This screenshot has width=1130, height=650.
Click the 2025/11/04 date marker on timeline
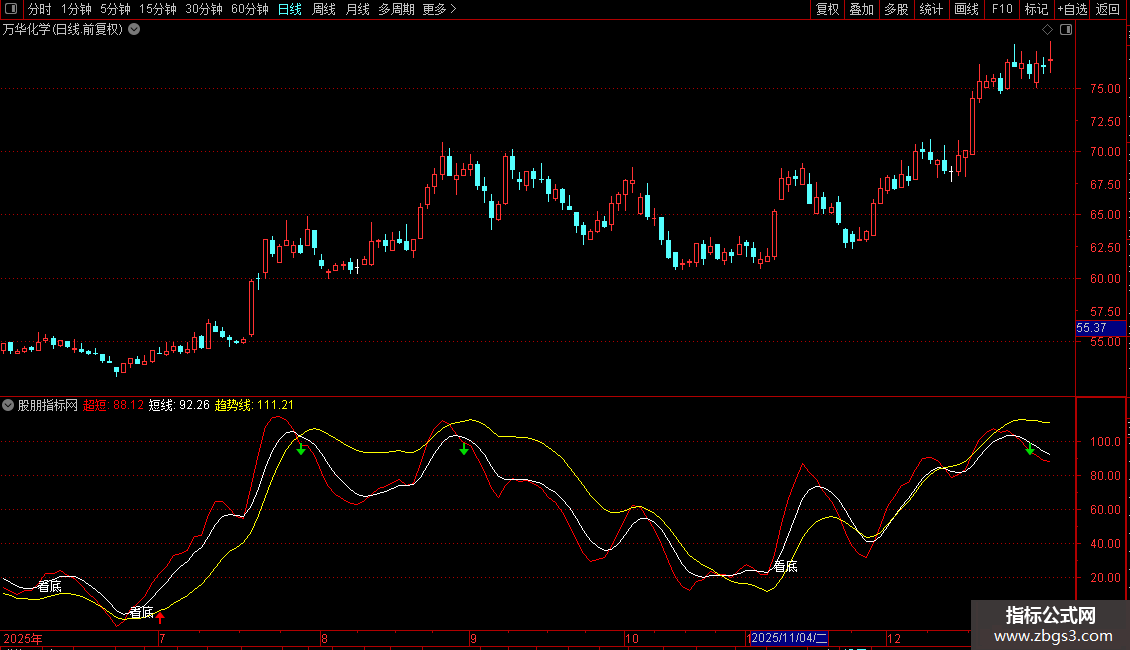(x=790, y=638)
